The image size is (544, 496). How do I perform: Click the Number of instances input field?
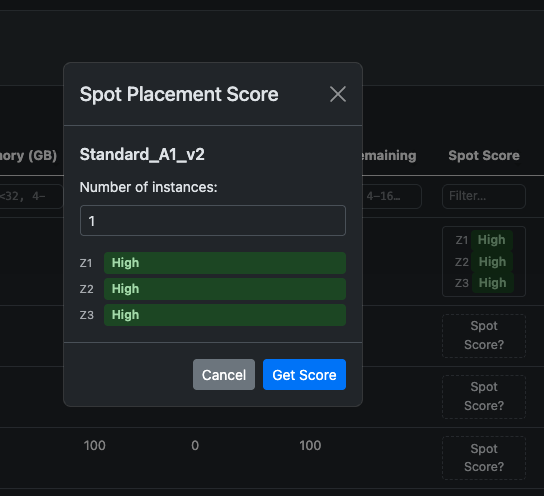(213, 221)
